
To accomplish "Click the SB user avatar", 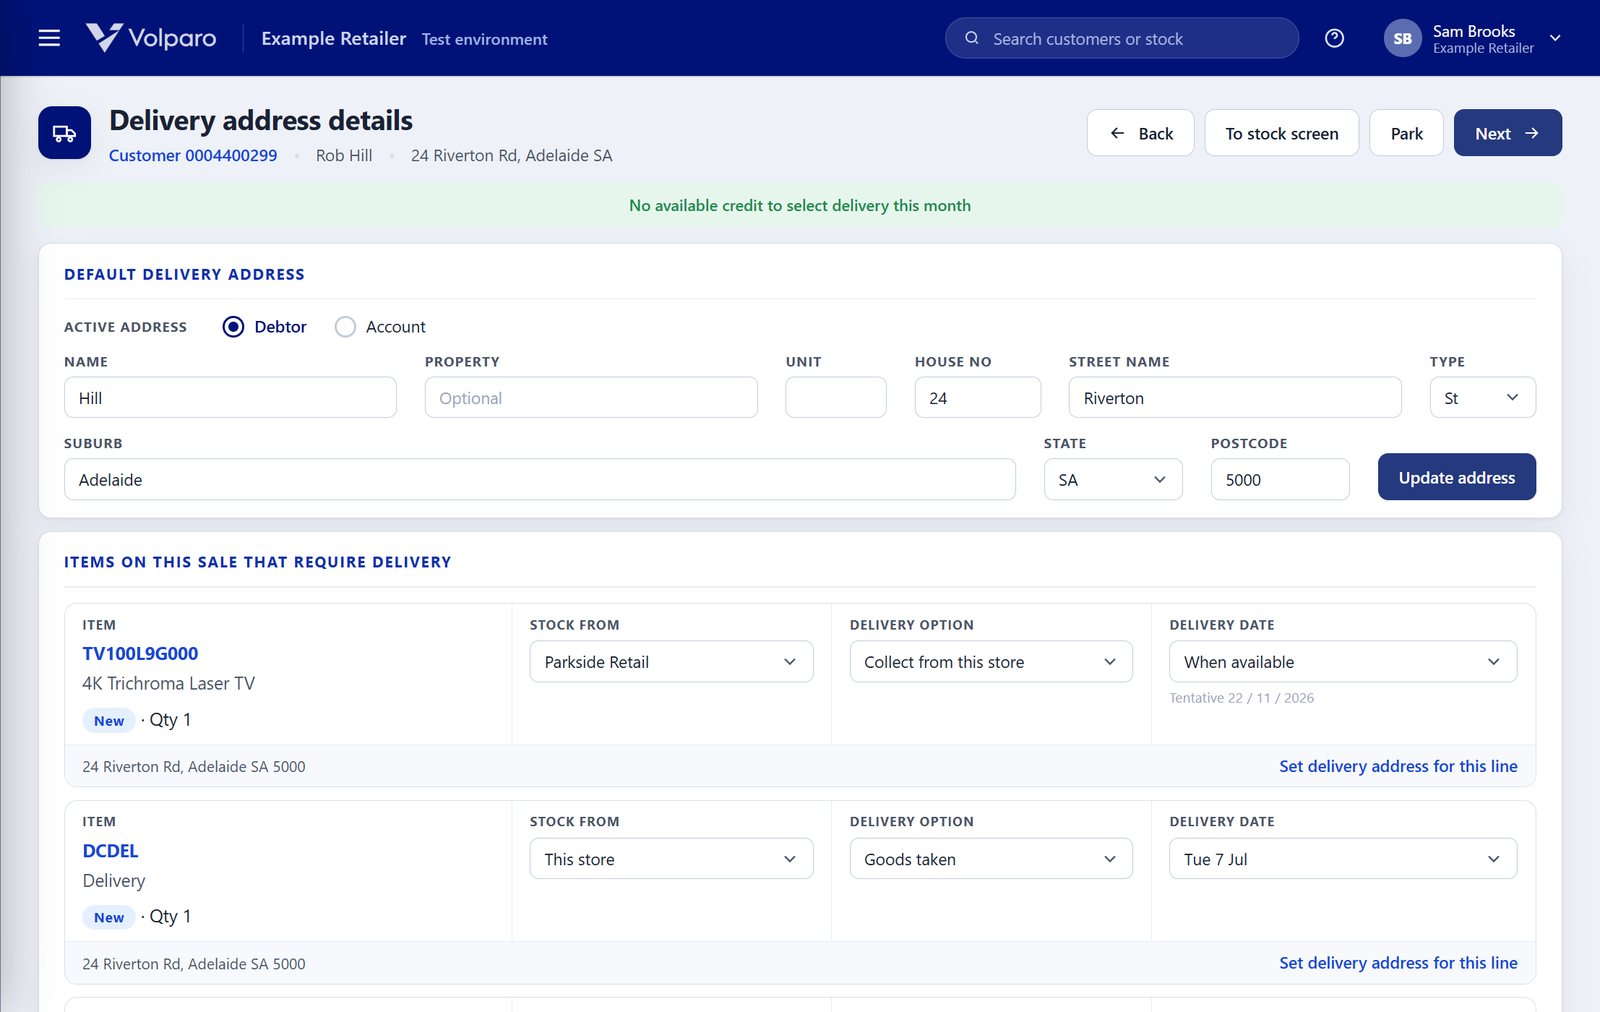I will point(1402,38).
